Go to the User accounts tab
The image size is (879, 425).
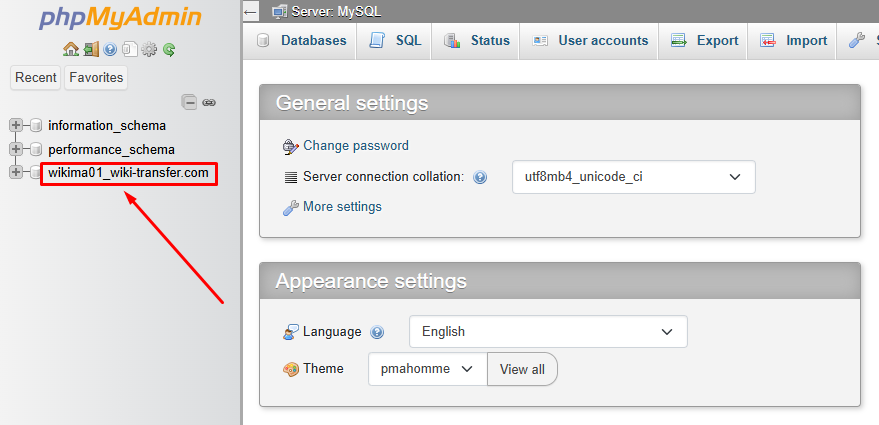(589, 40)
